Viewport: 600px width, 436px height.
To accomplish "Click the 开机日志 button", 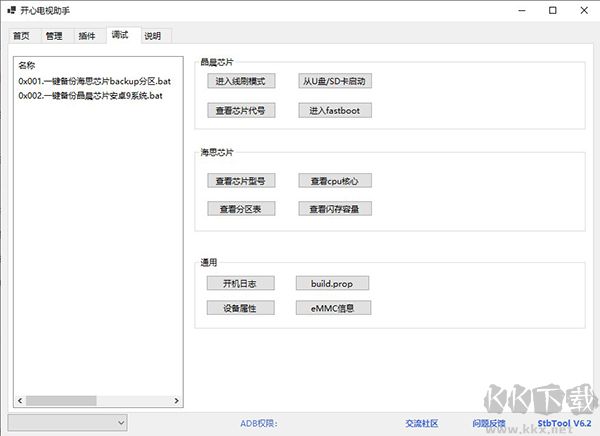I will (240, 283).
